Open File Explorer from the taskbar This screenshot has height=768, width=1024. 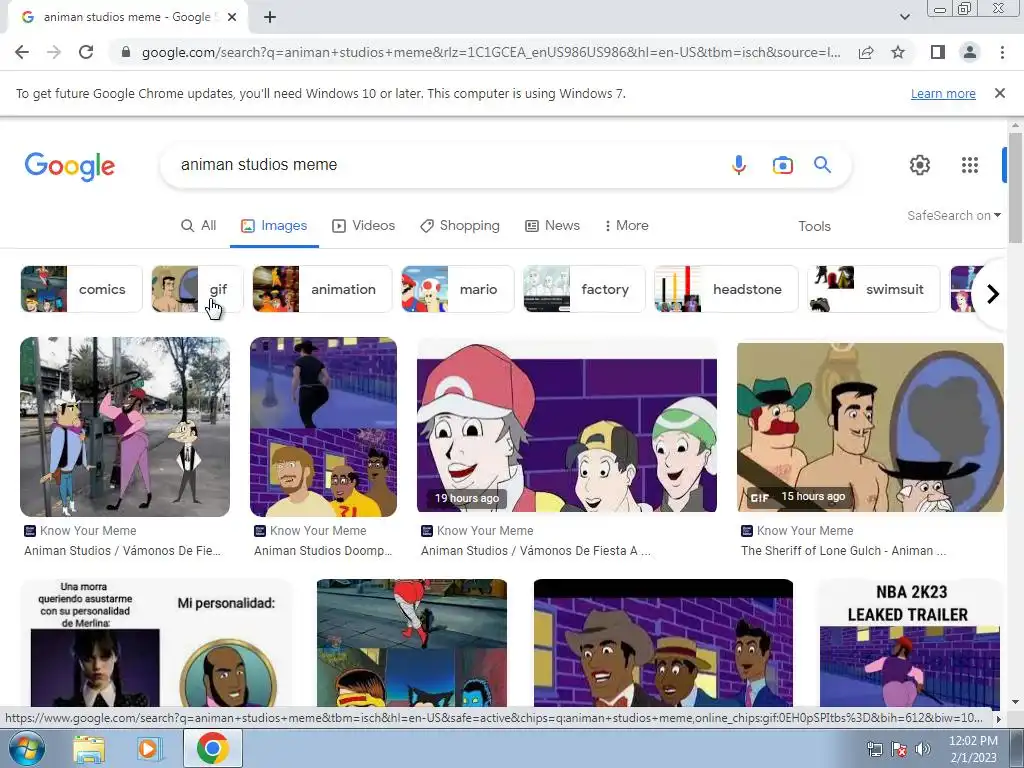(x=89, y=748)
